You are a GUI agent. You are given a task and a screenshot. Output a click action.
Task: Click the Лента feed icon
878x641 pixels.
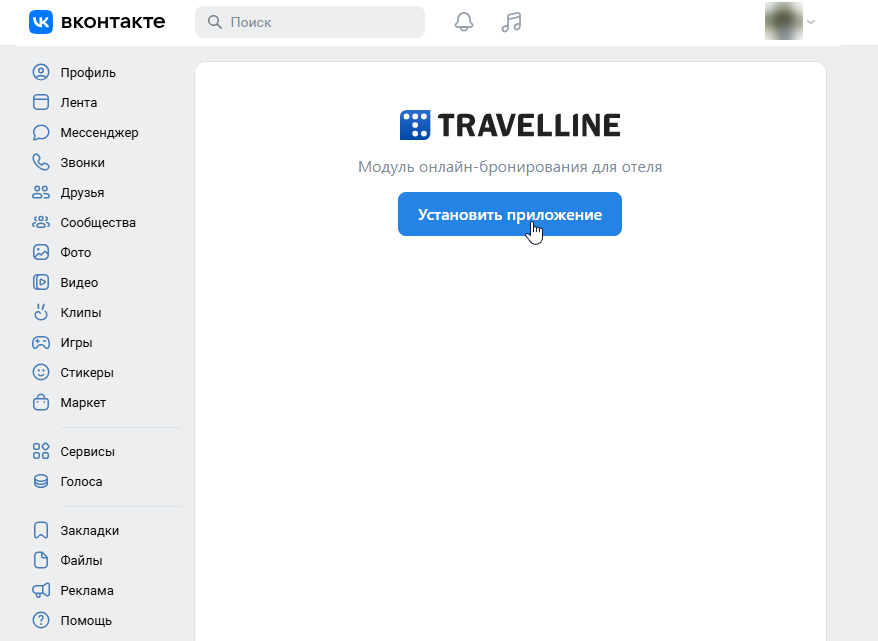click(41, 102)
